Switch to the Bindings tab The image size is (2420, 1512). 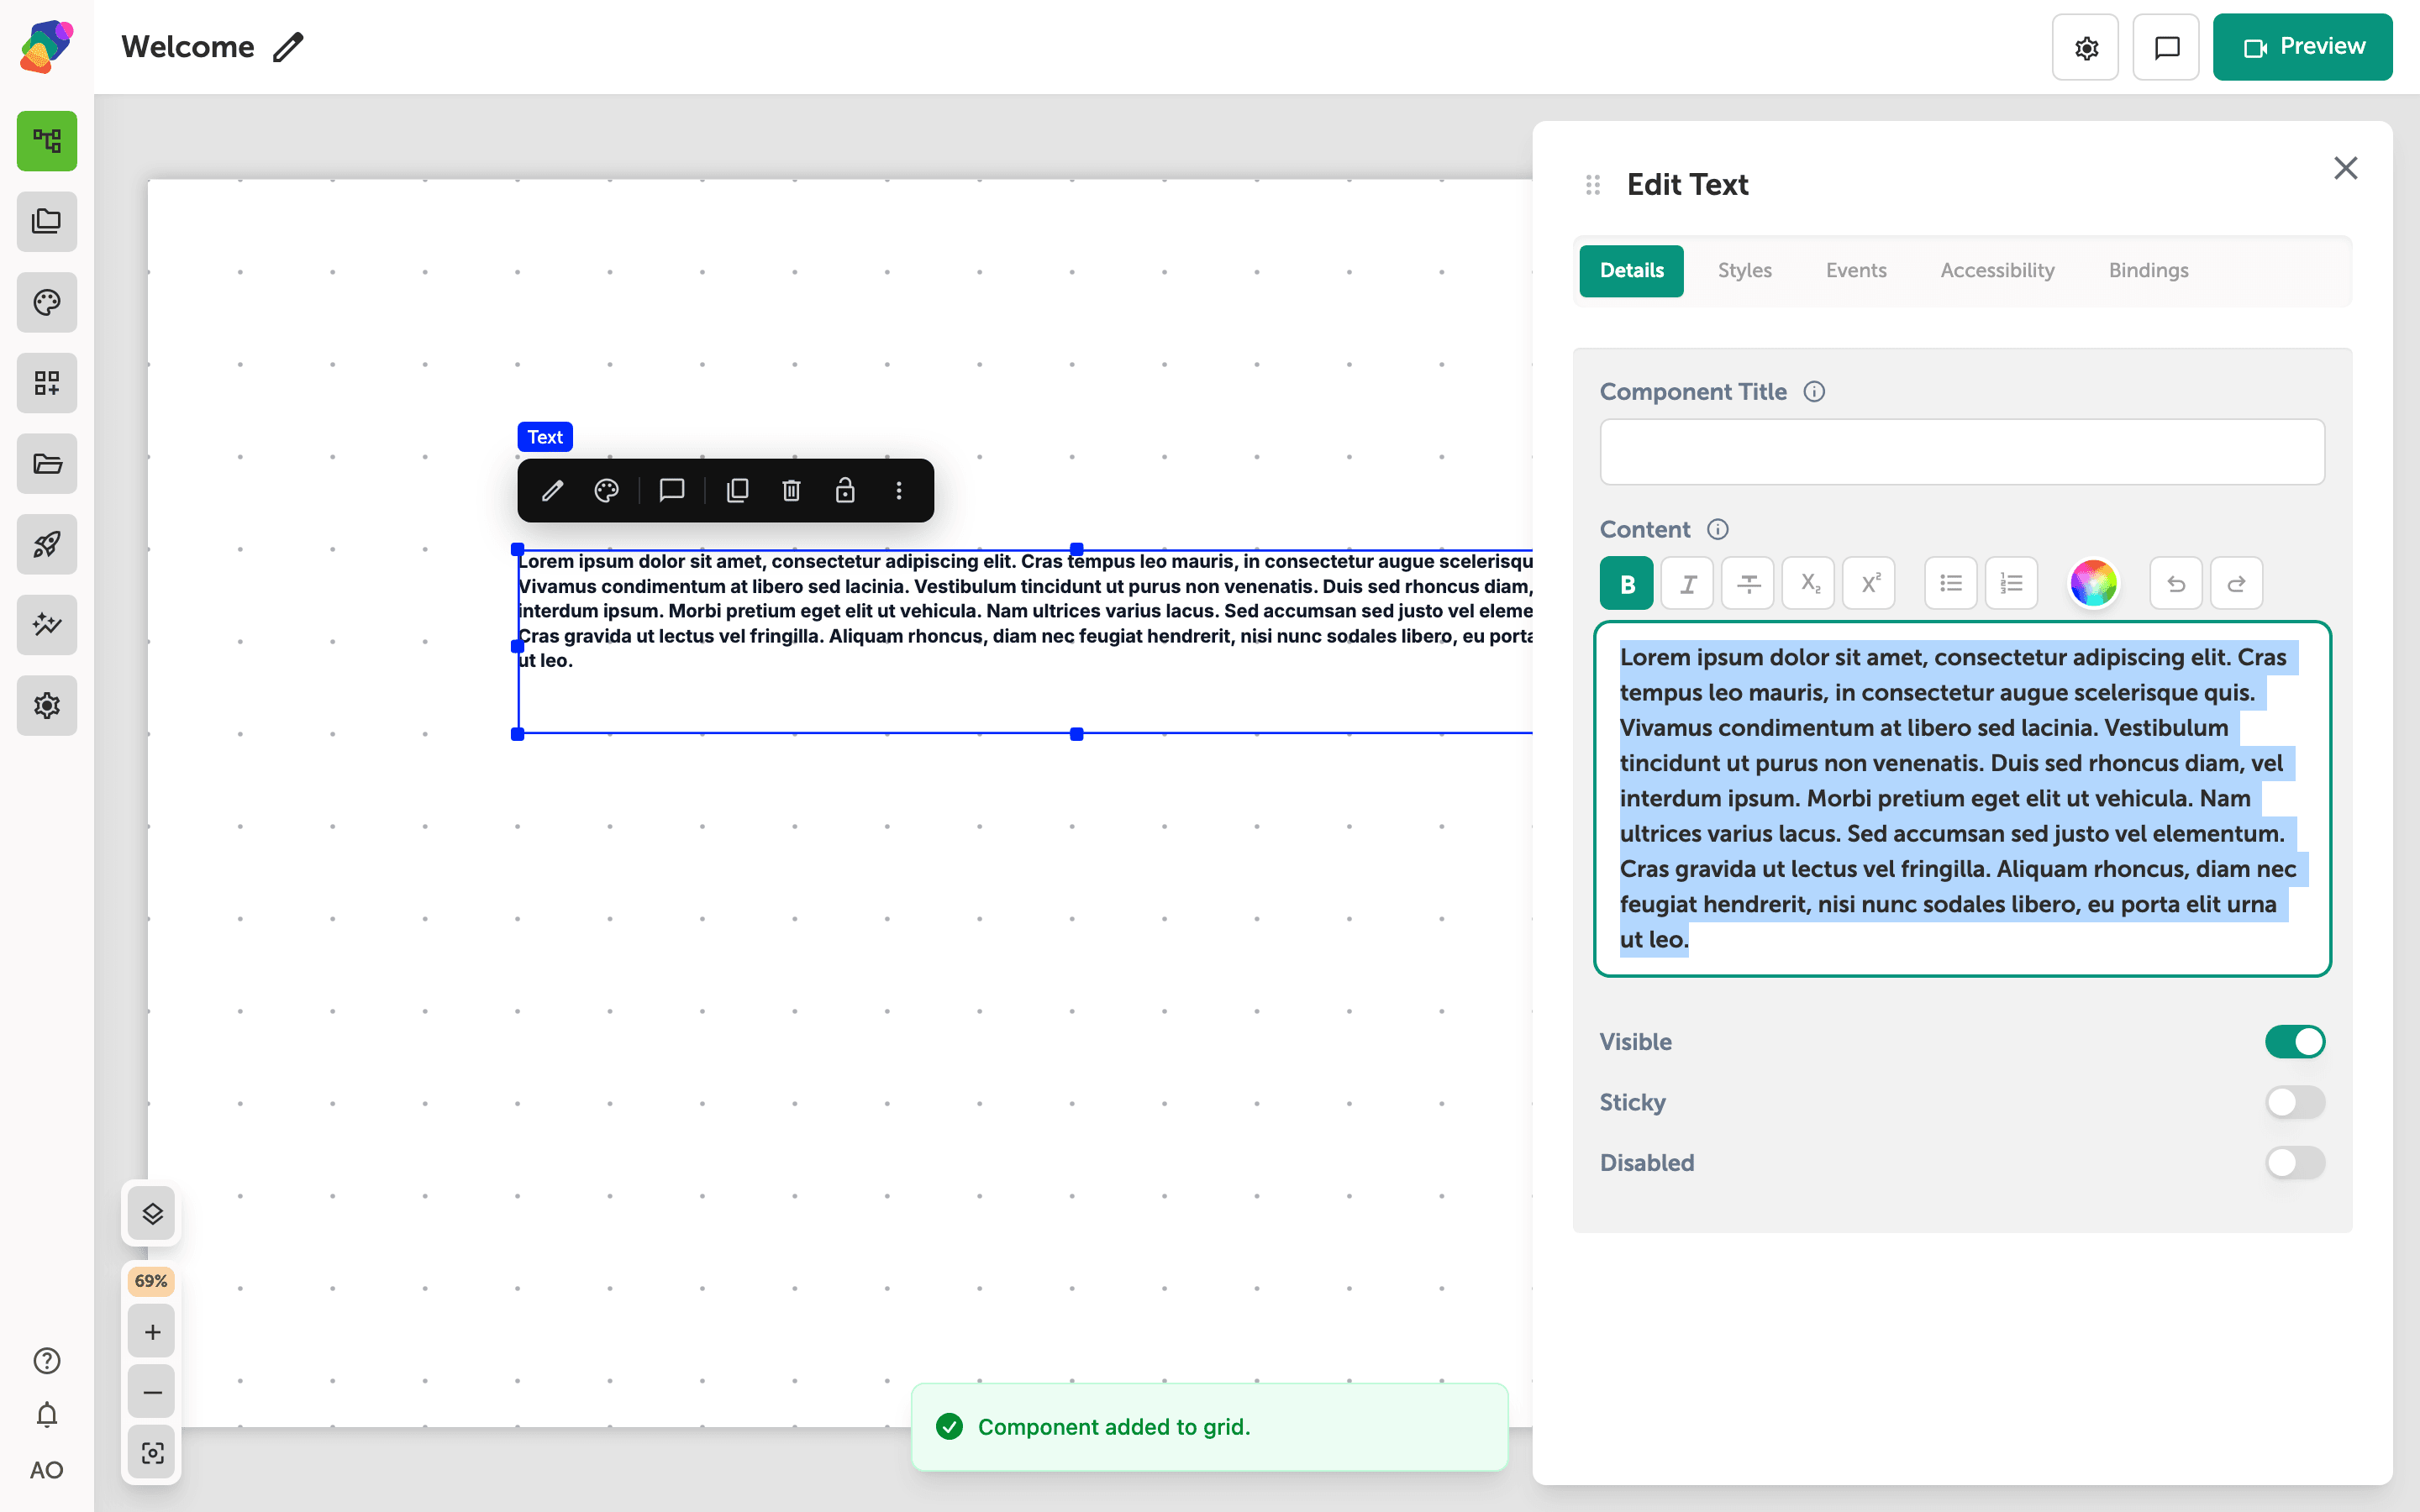2148,271
